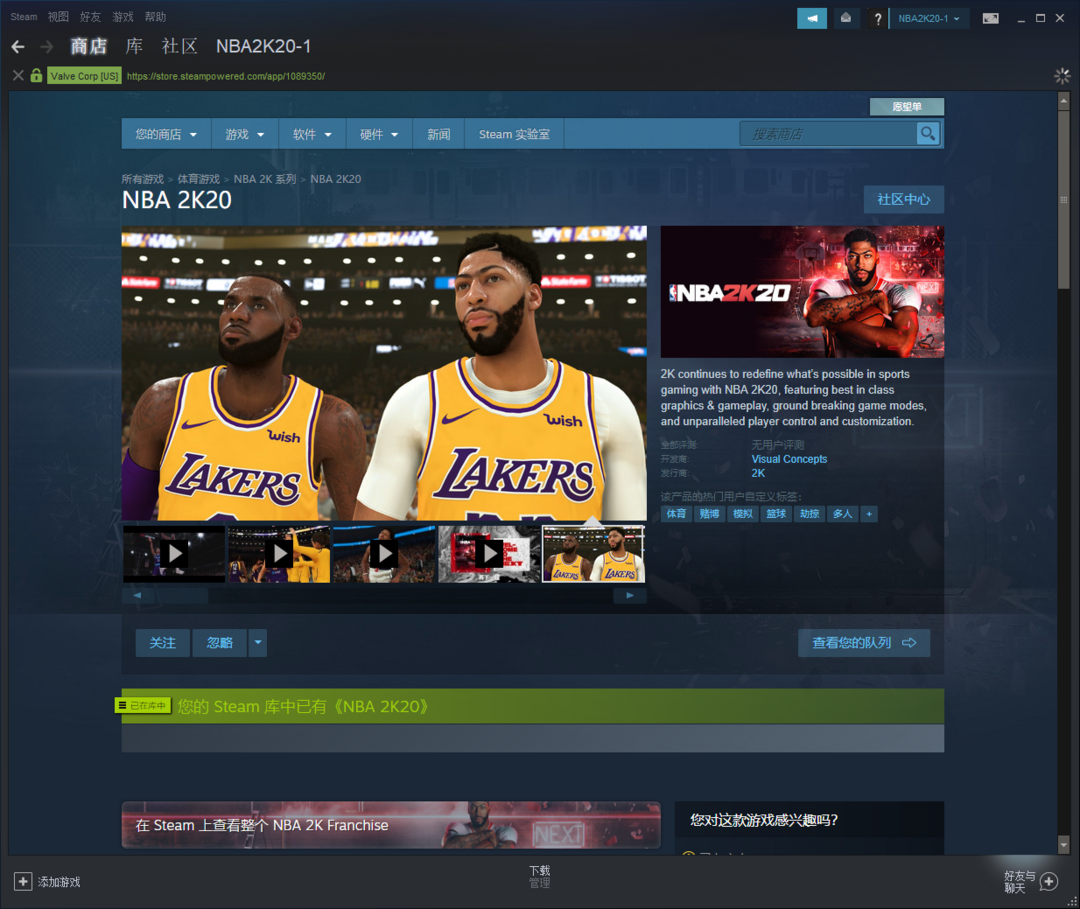The height and width of the screenshot is (909, 1080).
Task: Stop page loading with the X icon
Action: [x=17, y=76]
